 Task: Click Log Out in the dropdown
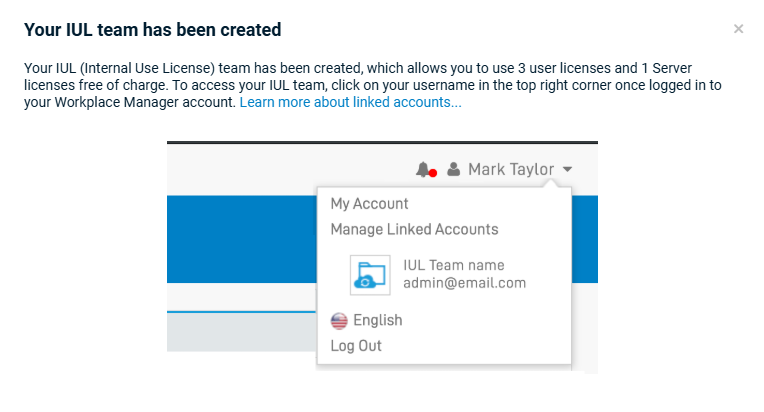point(356,346)
